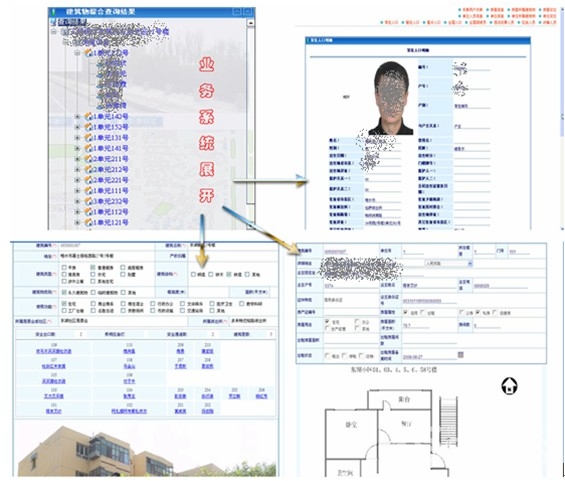Click the house icon beside 1单元142号
The image size is (565, 481).
click(x=88, y=116)
